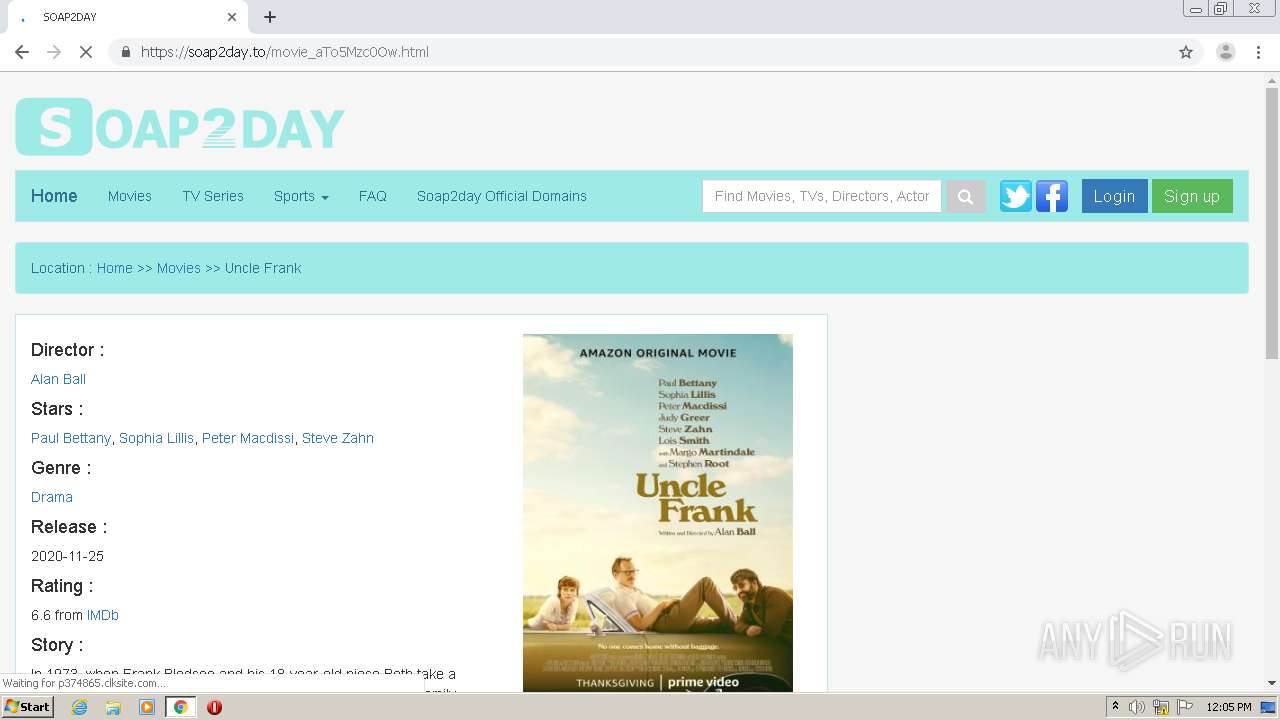The height and width of the screenshot is (720, 1280).
Task: Open Peter Macdissi star link
Action: click(248, 438)
